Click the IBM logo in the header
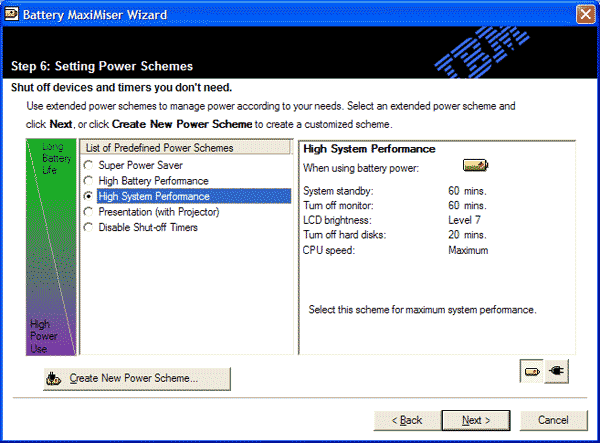This screenshot has width=600, height=443. point(482,52)
